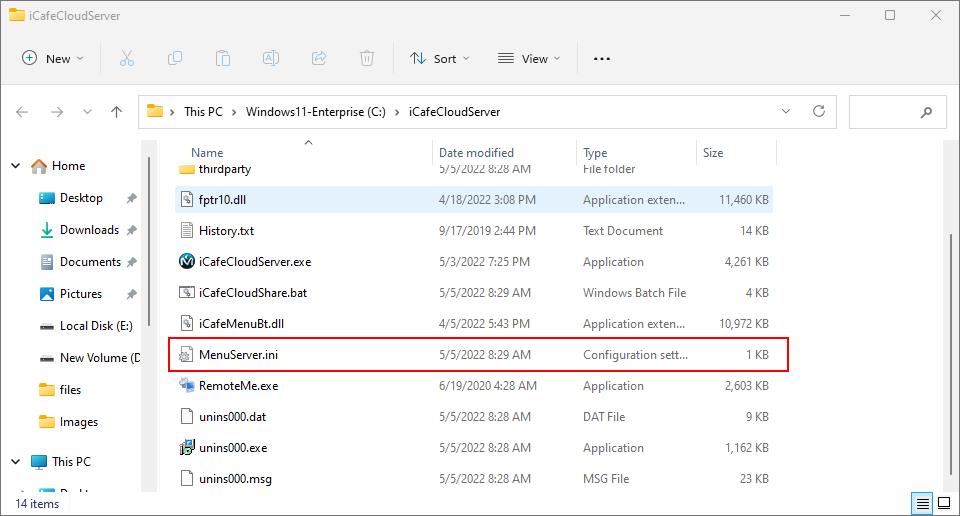
Task: Open the New dropdown menu
Action: (53, 59)
